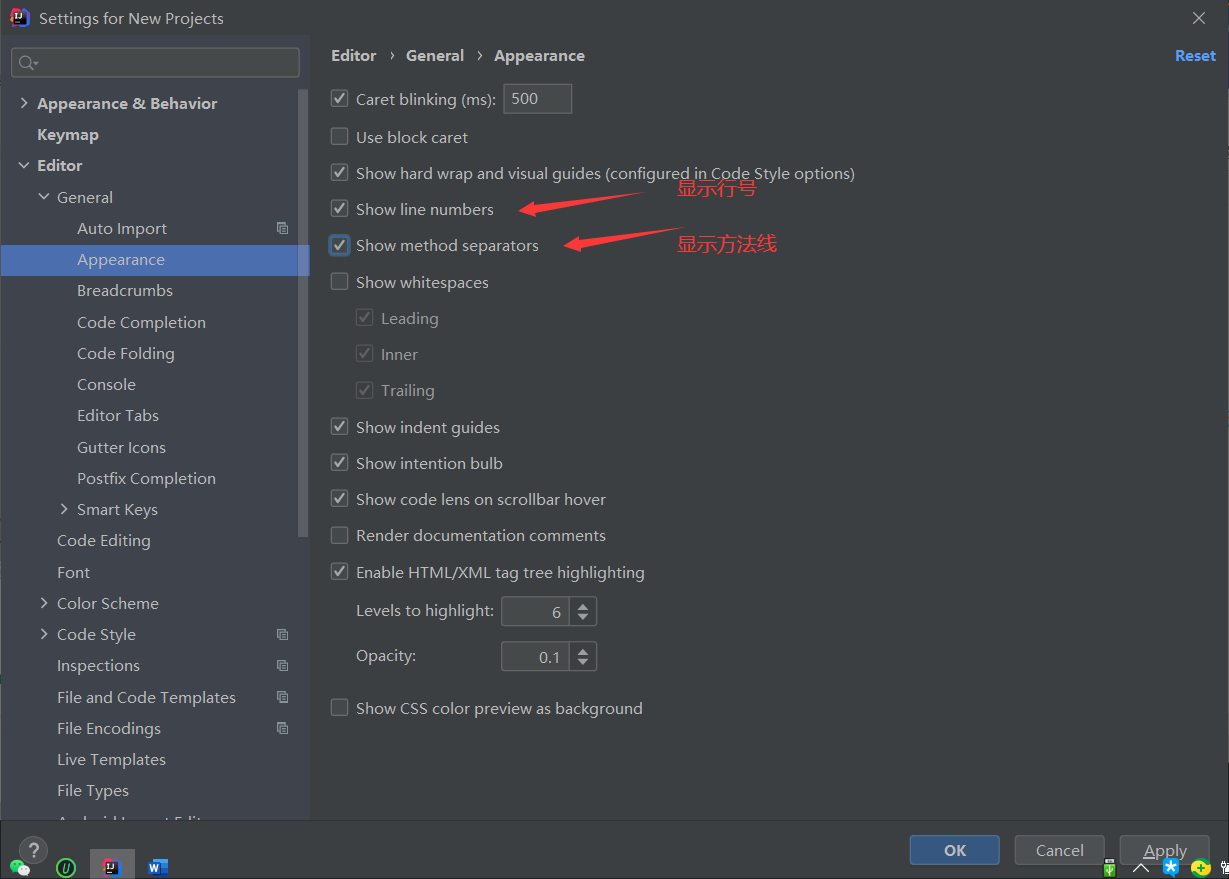Open Microsoft Word from the taskbar
Viewport: 1229px width, 879px height.
(x=157, y=867)
